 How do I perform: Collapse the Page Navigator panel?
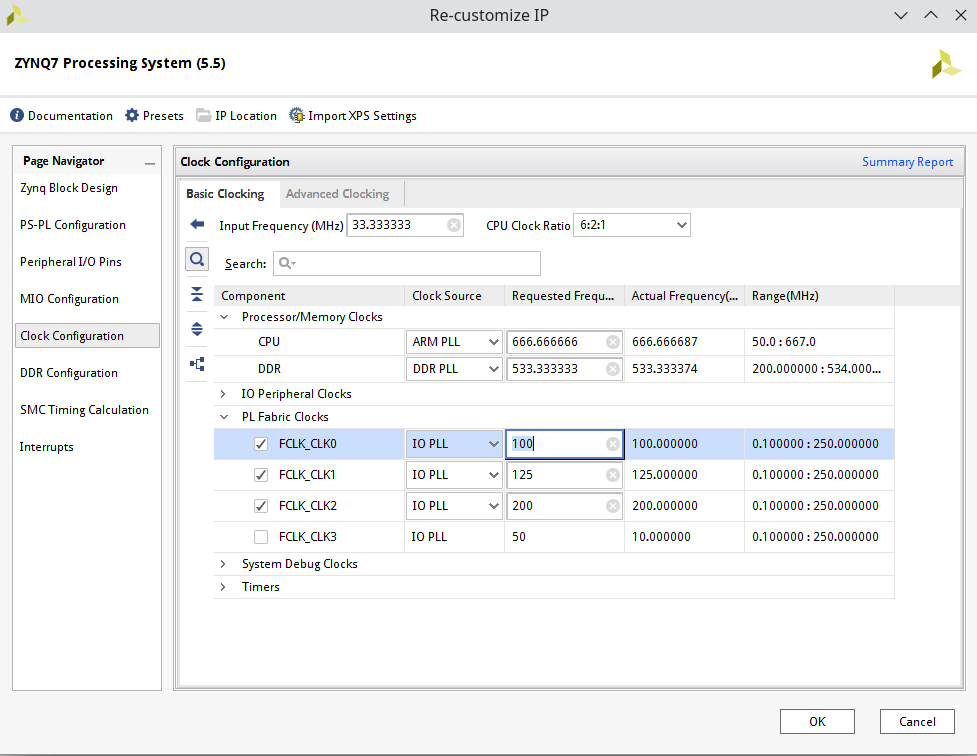150,163
